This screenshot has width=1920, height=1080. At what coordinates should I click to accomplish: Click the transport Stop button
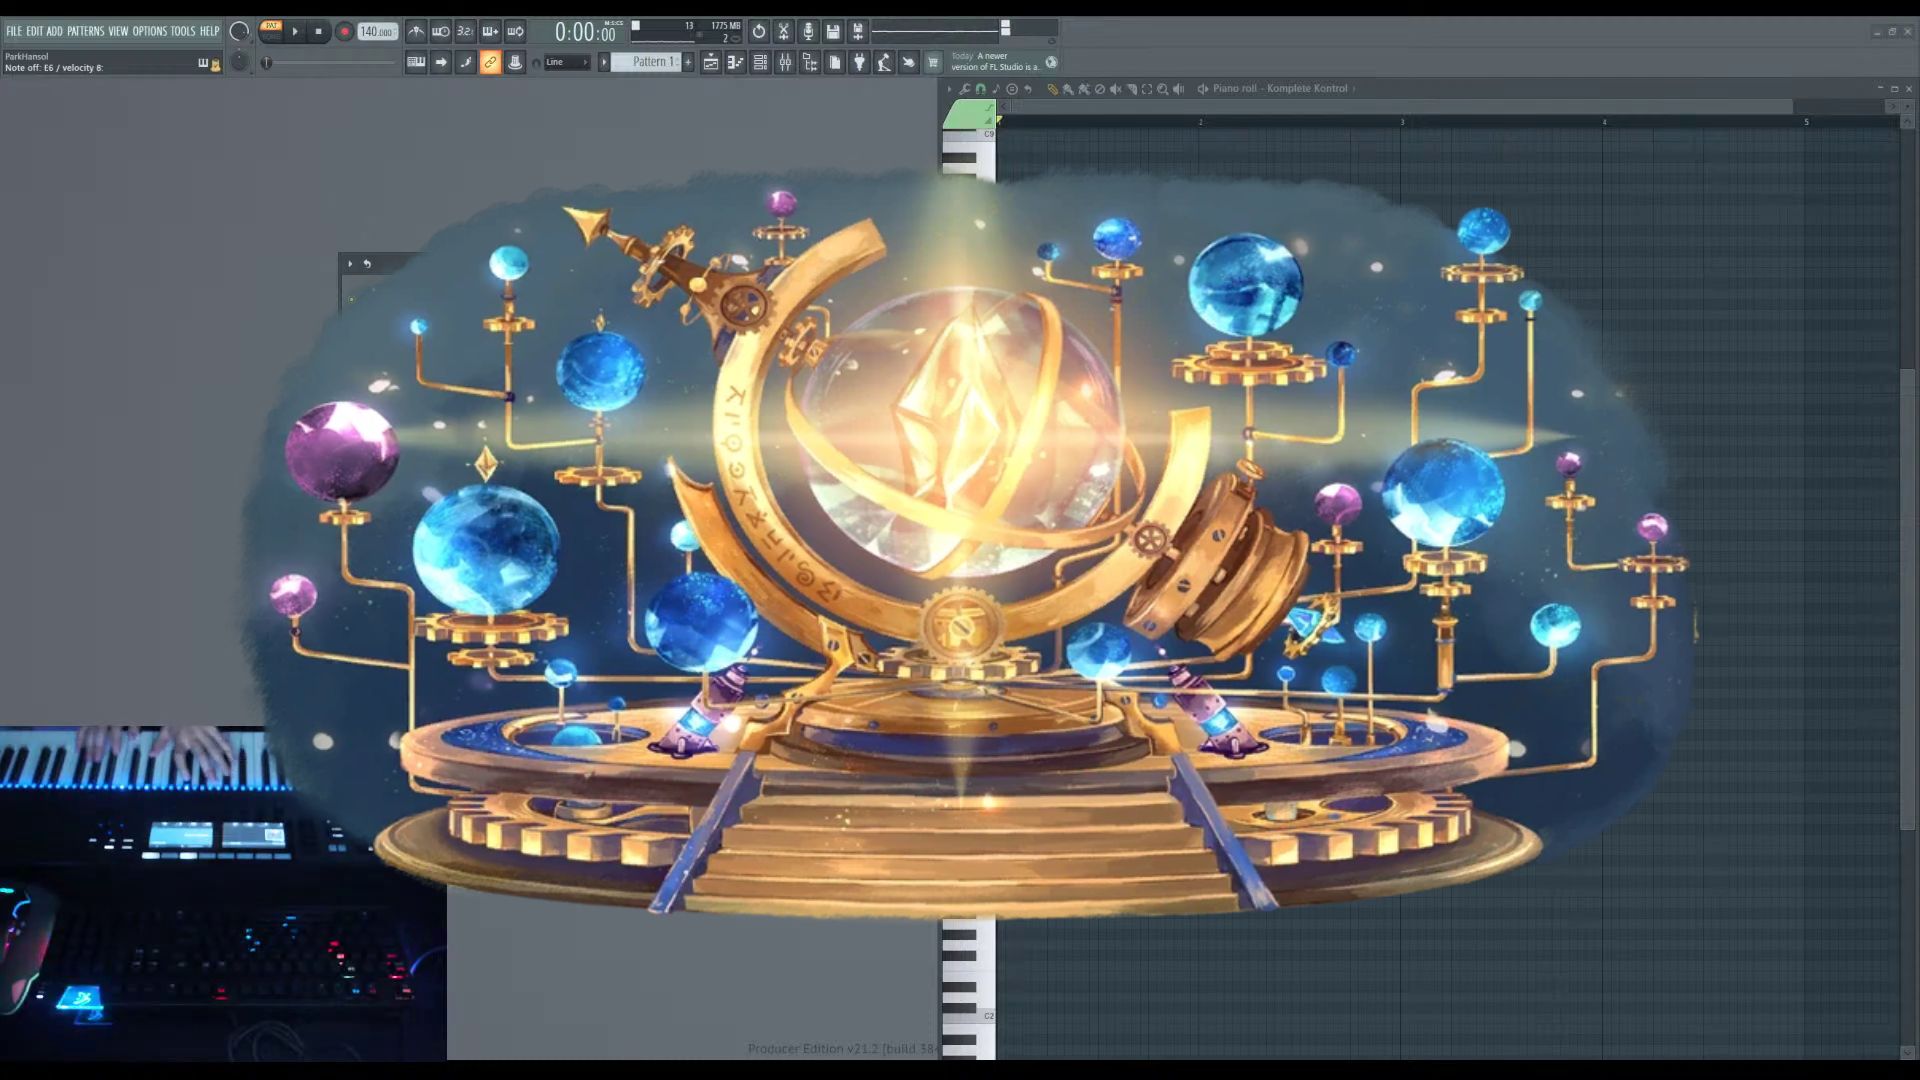319,31
